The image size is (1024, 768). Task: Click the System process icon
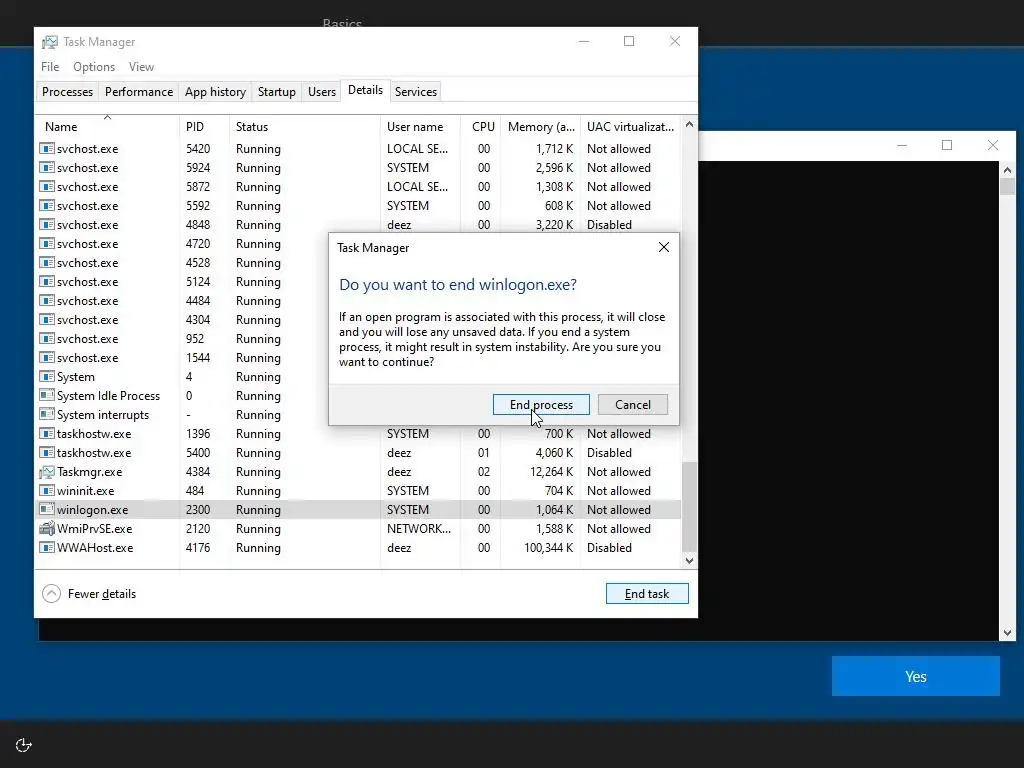tap(46, 376)
